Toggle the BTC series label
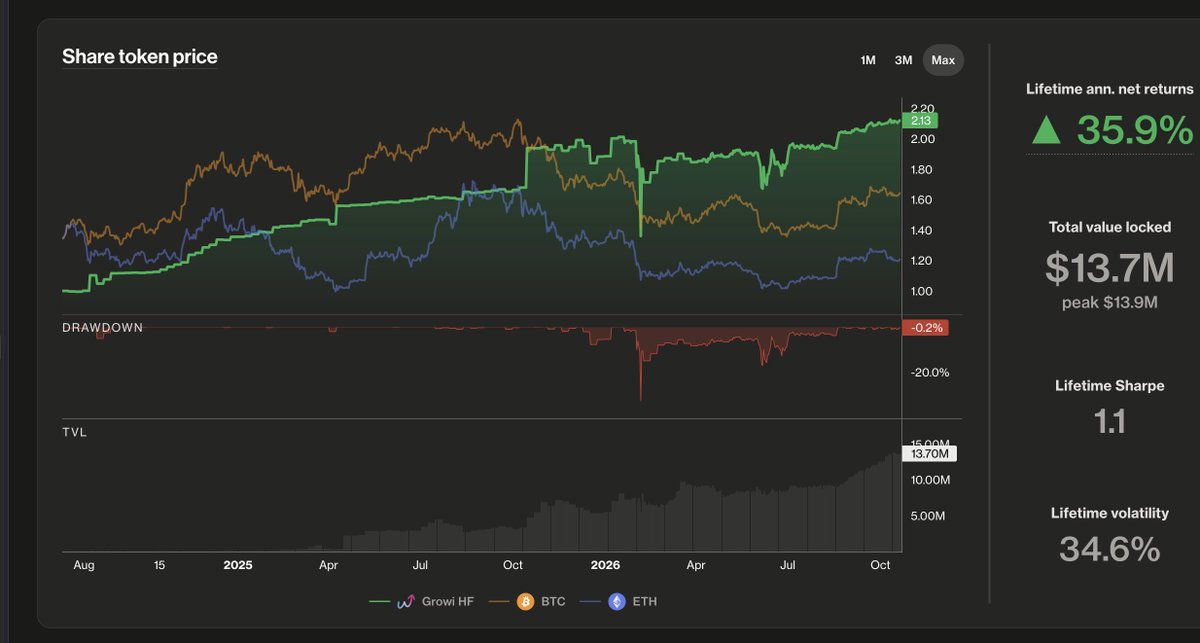This screenshot has width=1200, height=643. [551, 601]
